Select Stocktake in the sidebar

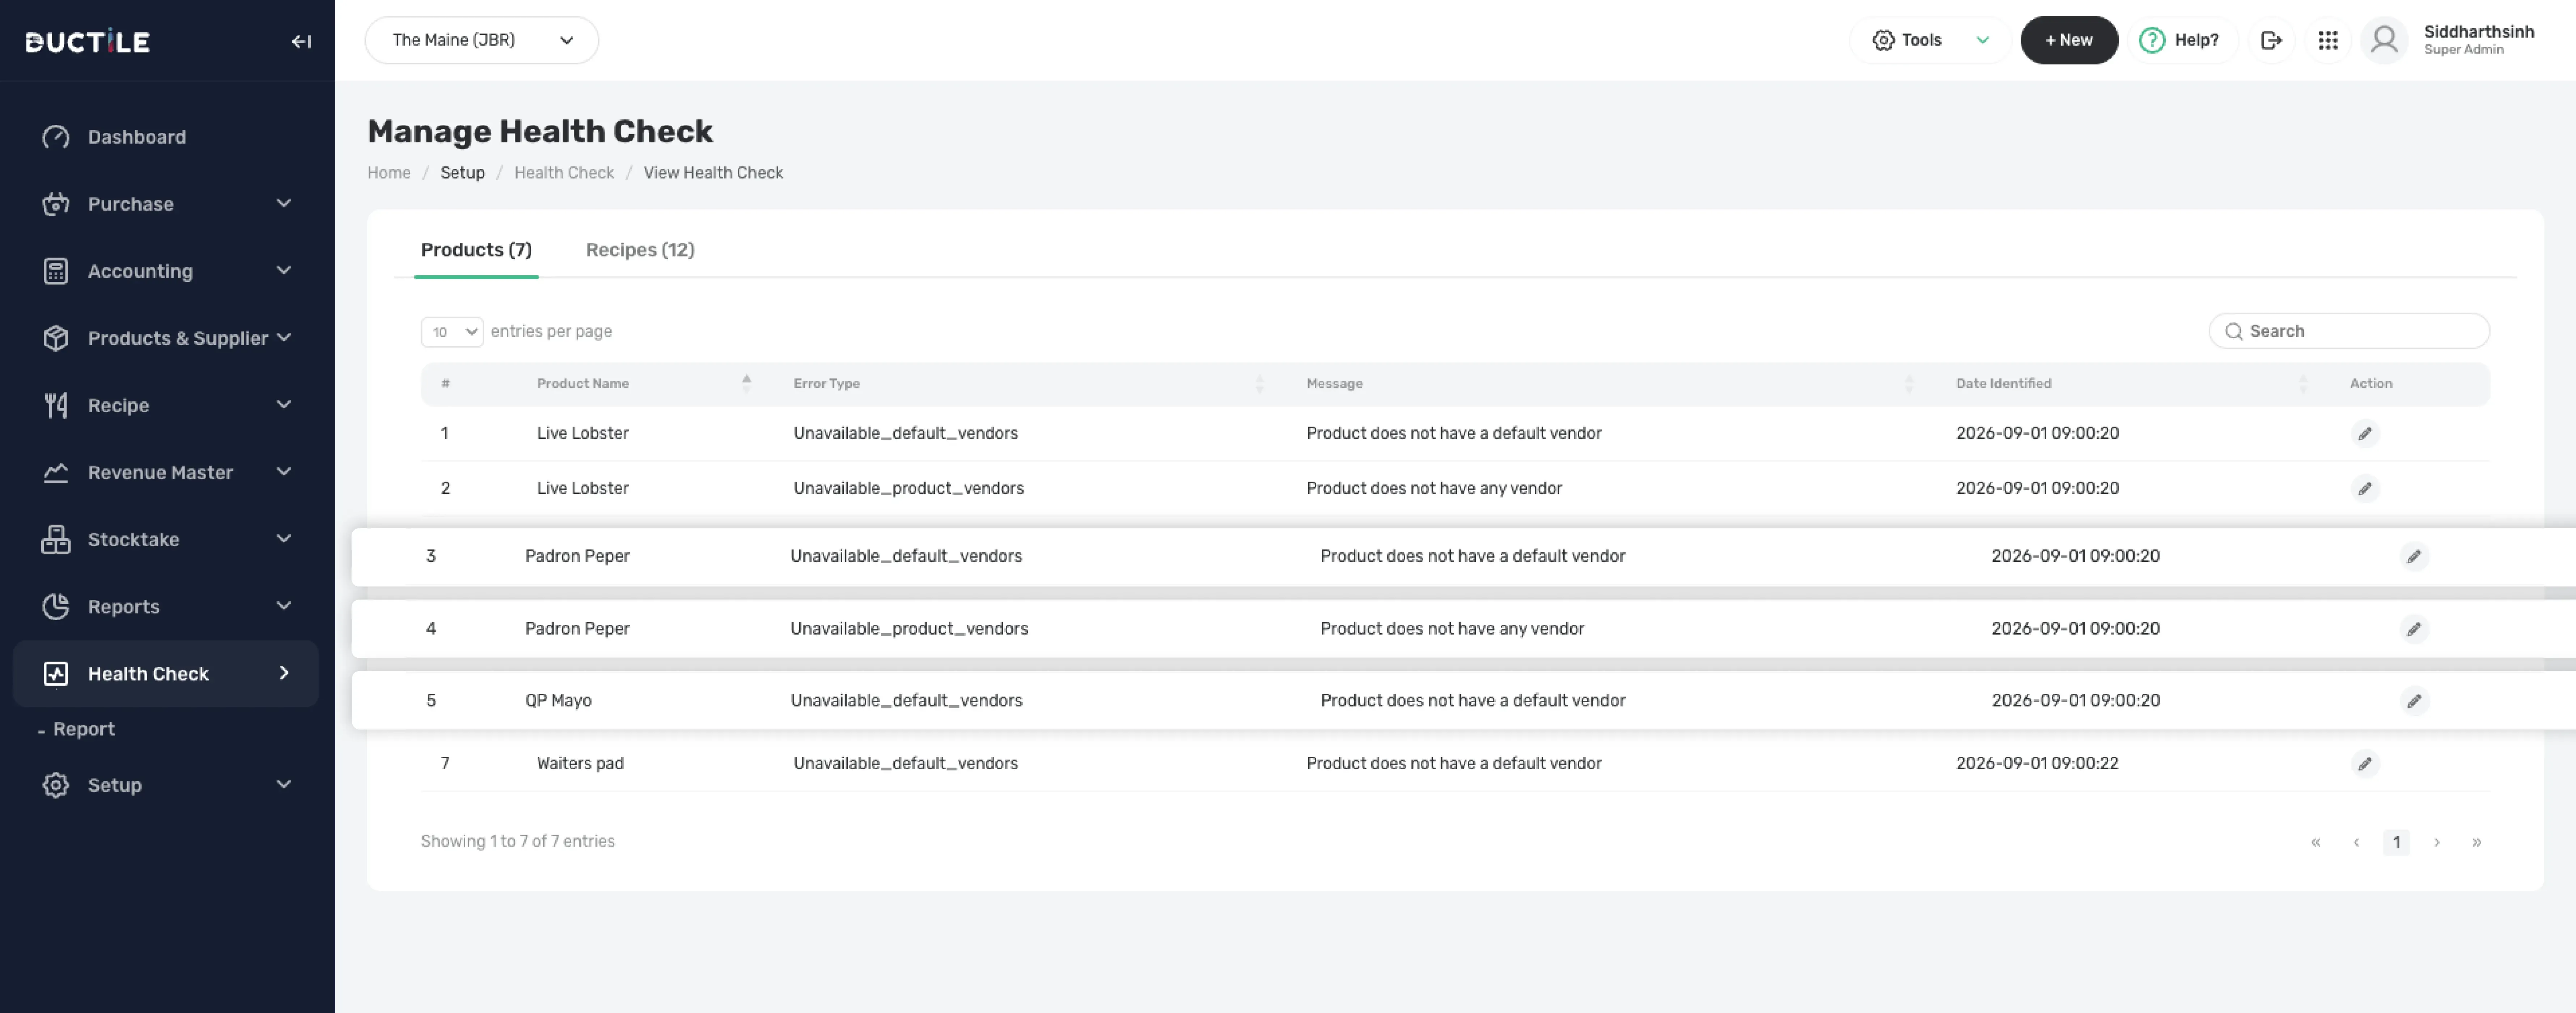134,540
